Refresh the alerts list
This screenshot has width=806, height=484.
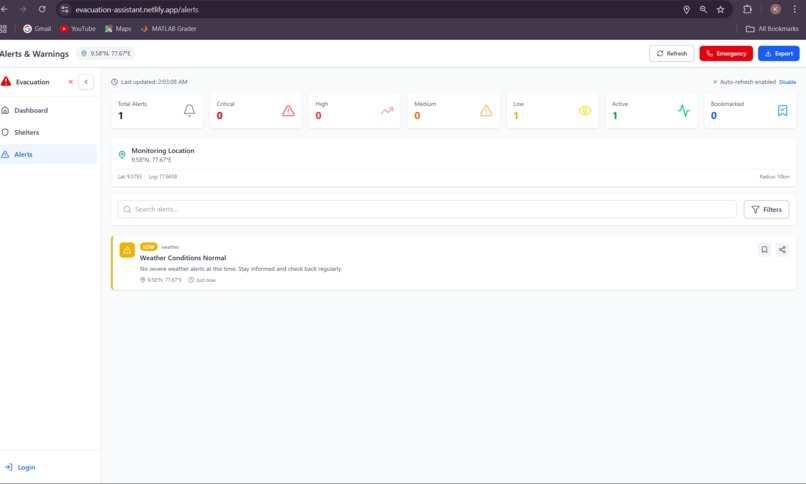tap(671, 53)
